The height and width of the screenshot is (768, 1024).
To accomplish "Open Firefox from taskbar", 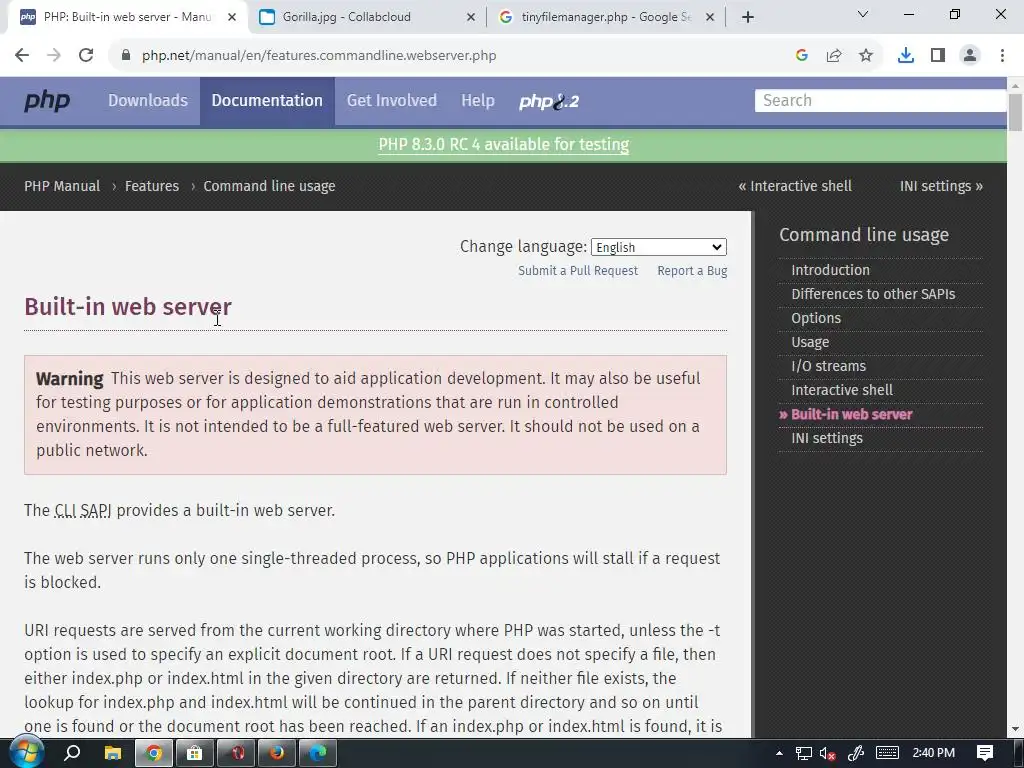I will point(277,753).
